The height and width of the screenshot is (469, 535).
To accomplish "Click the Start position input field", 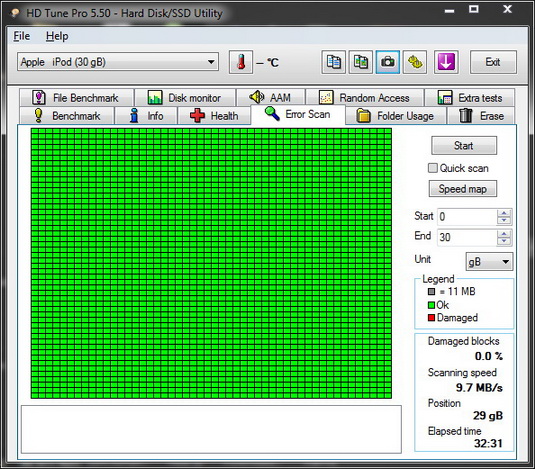I will point(467,217).
